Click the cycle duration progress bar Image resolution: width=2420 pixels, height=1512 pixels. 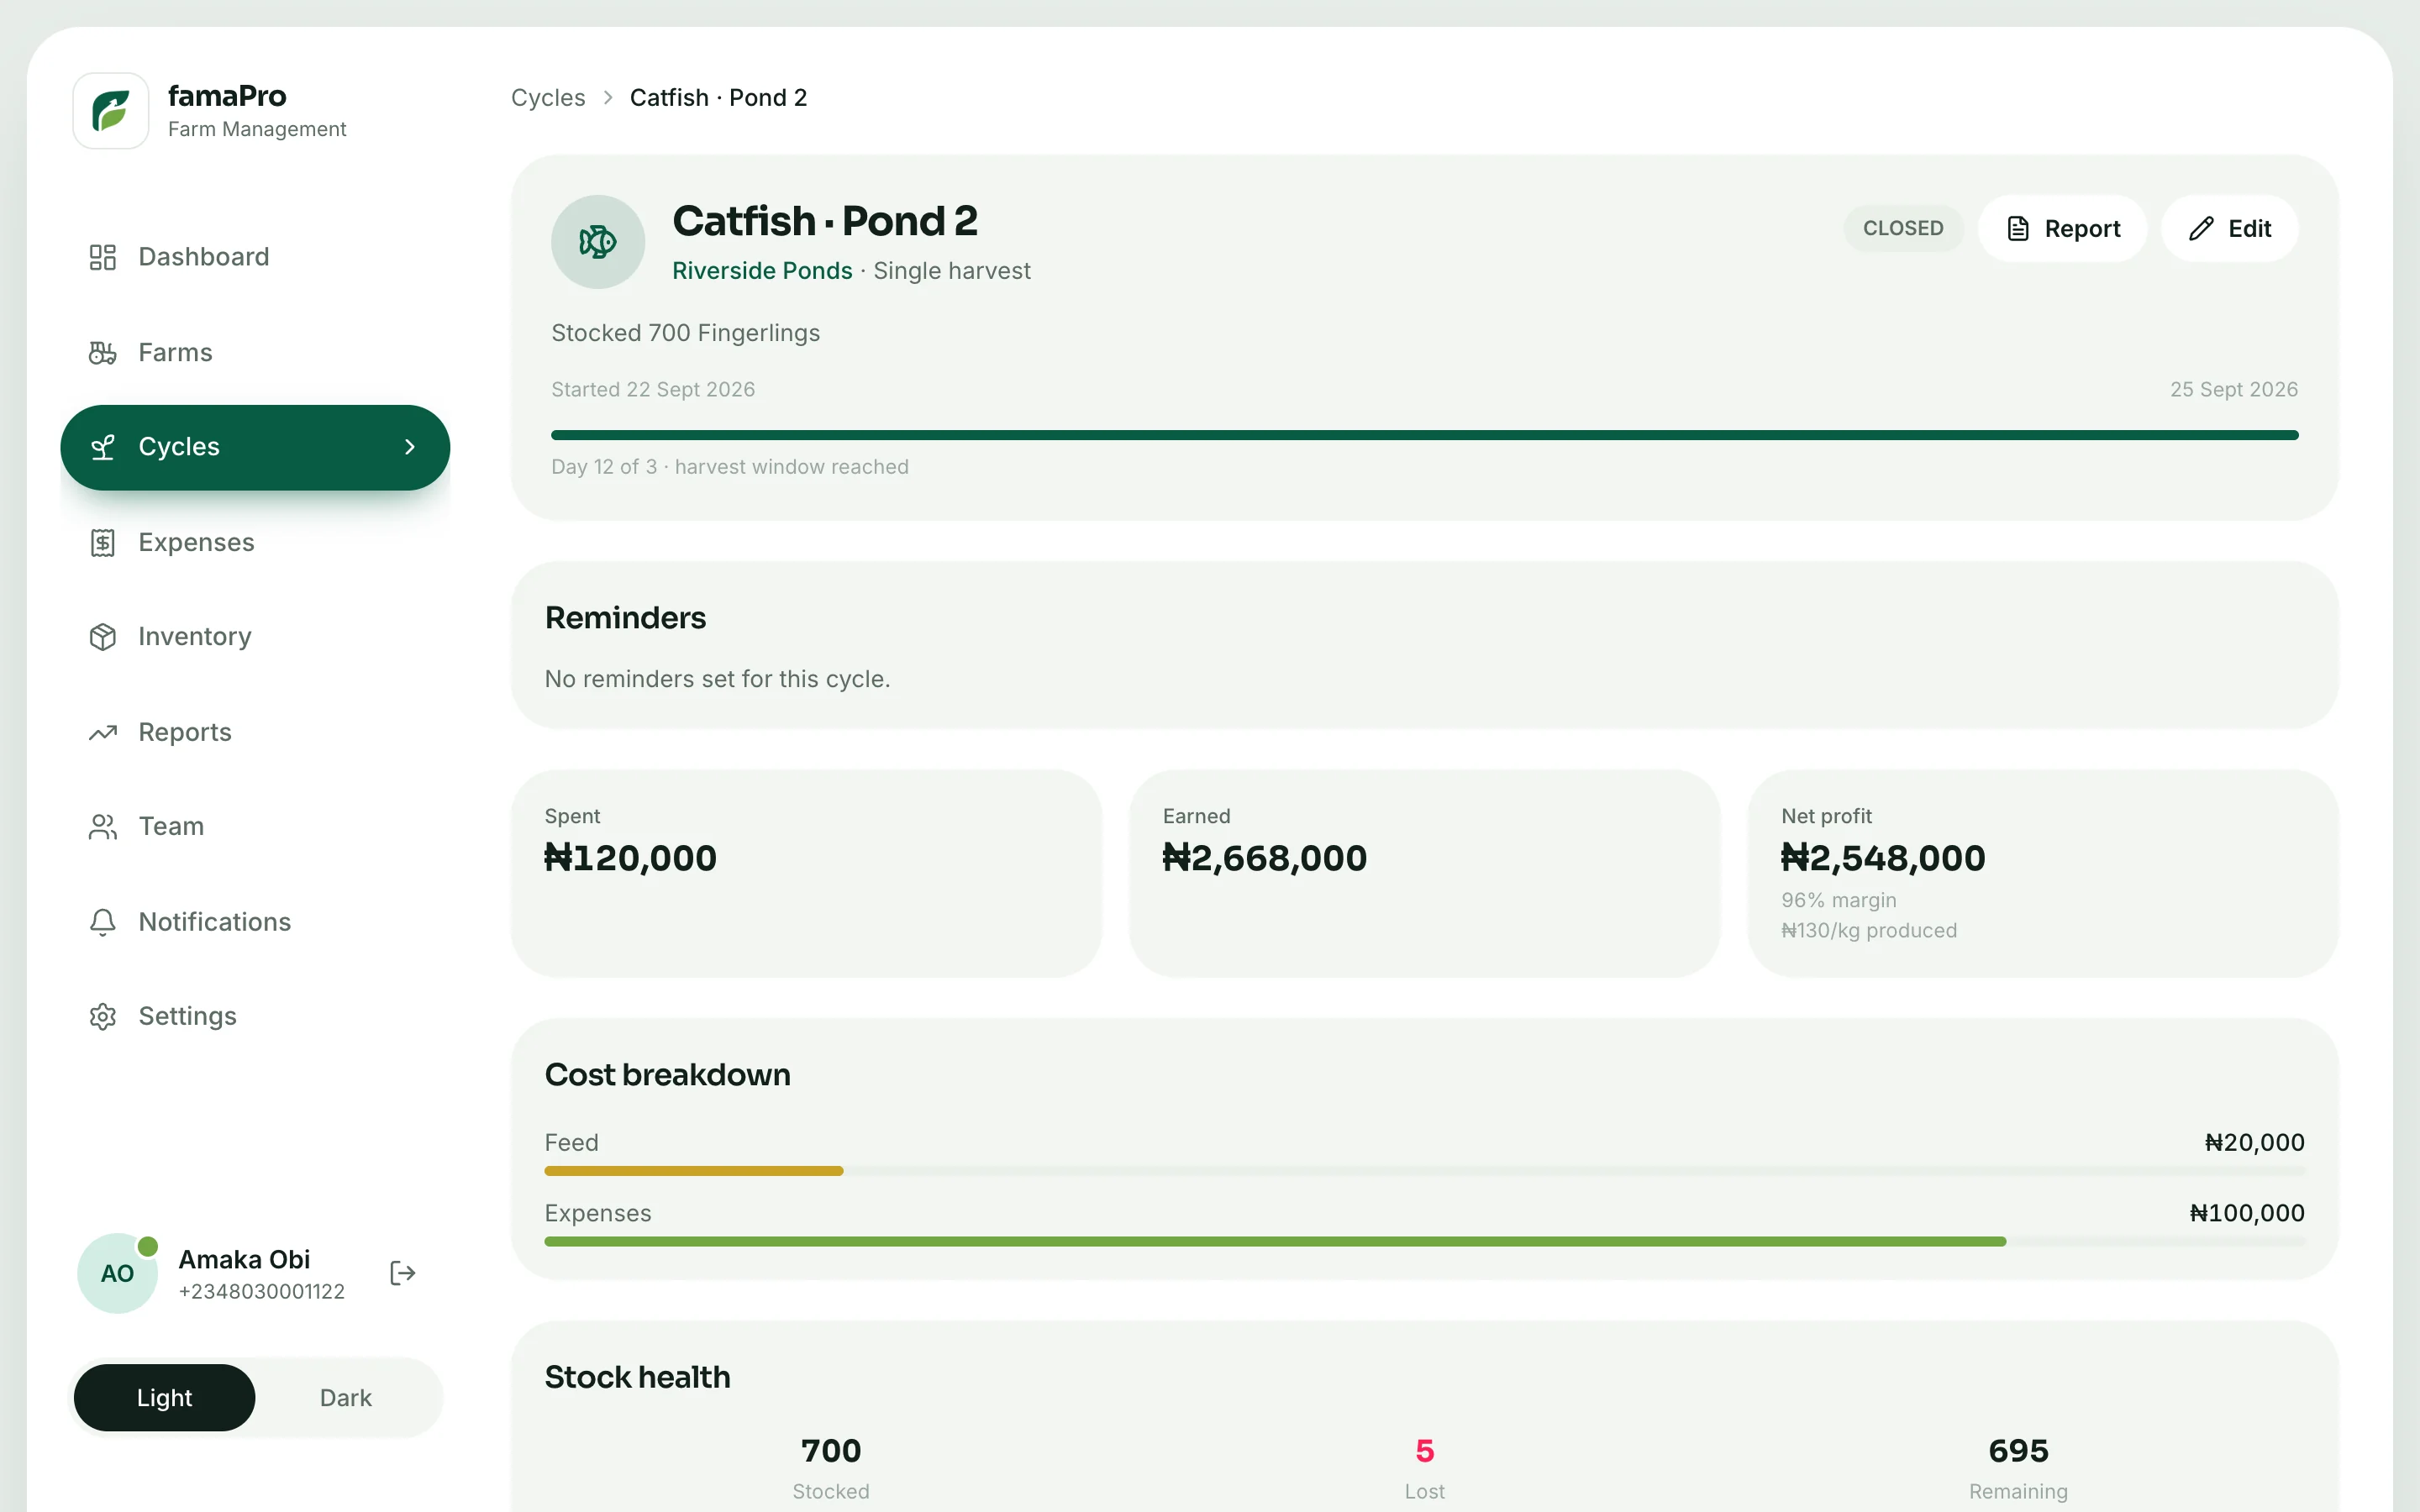(x=1424, y=435)
